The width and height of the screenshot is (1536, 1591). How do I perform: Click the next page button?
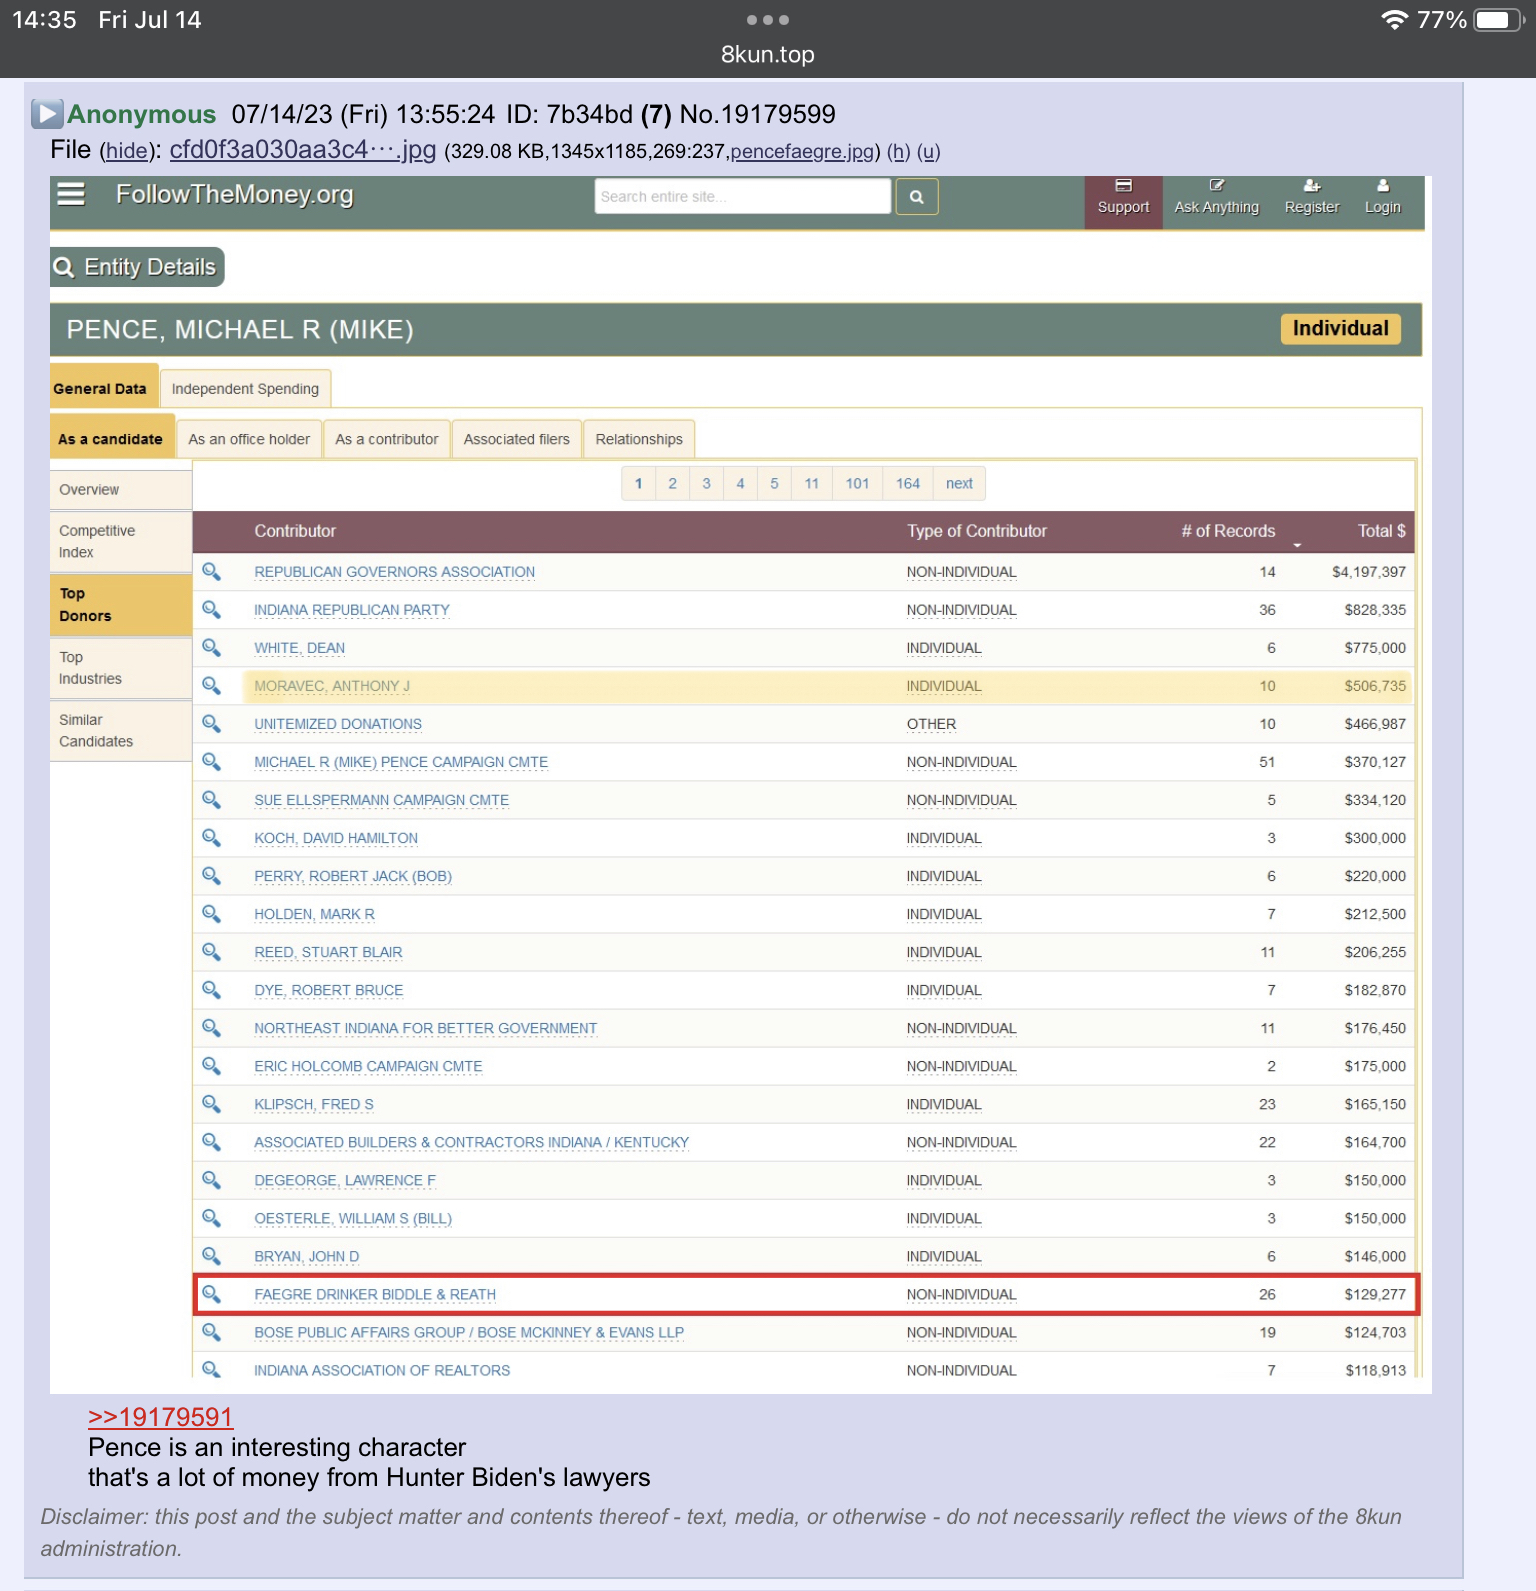pyautogui.click(x=959, y=483)
